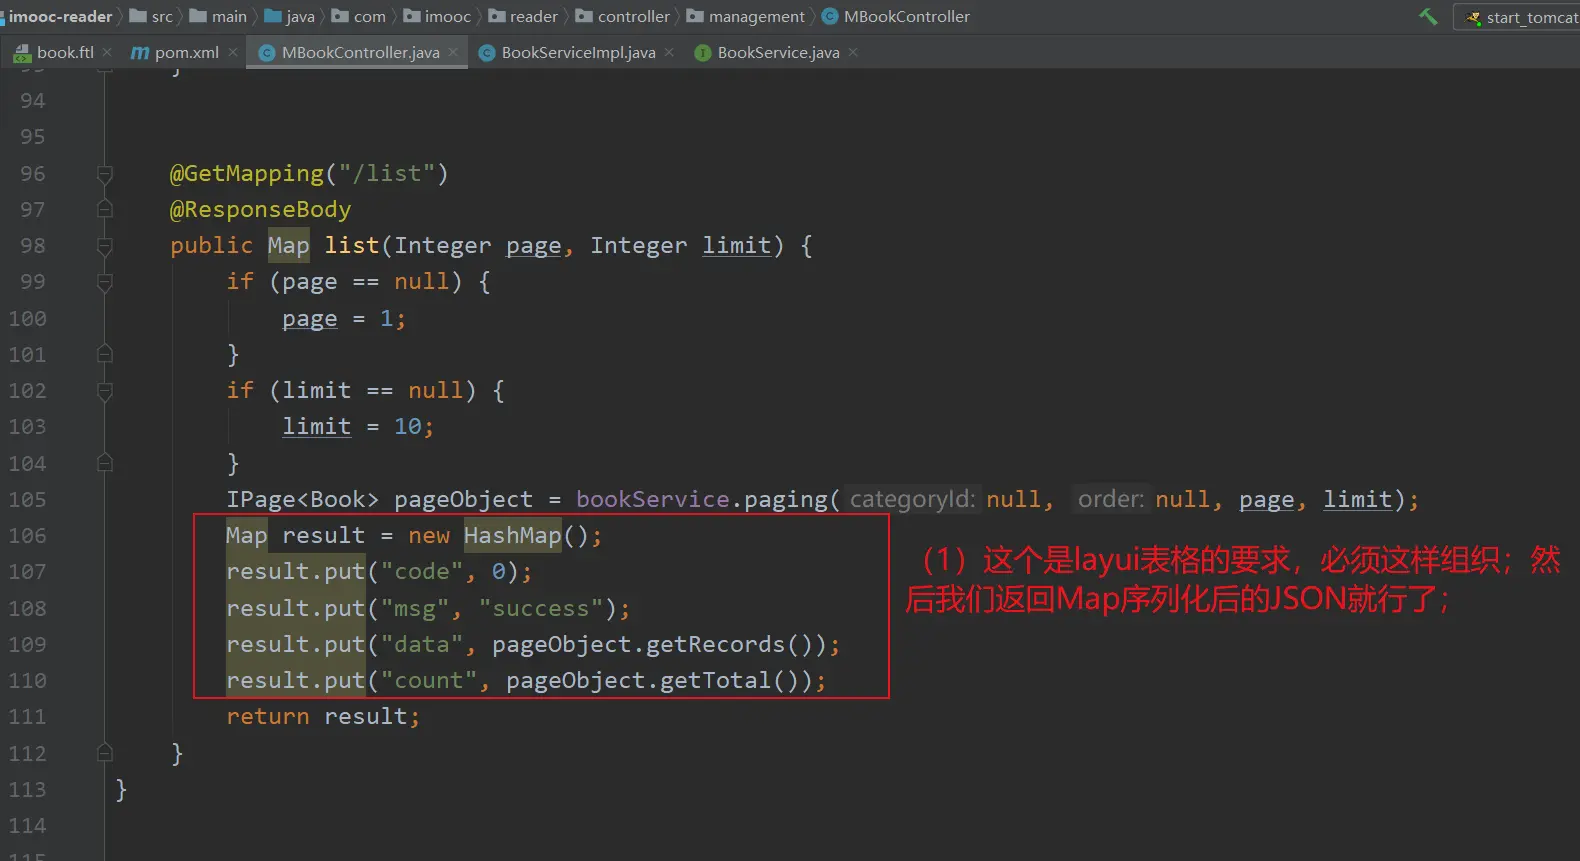Screen dimensions: 1580x861
Task: Close the MBookController.java tab
Action: [x=453, y=52]
